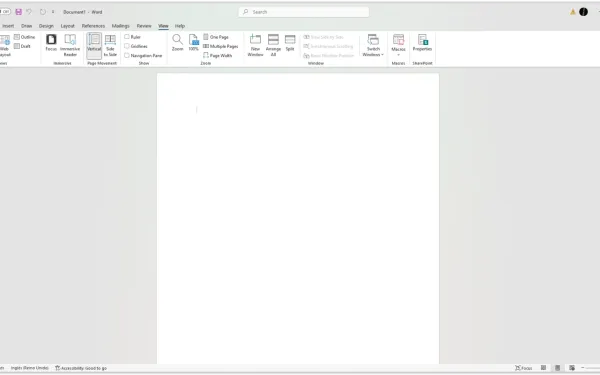600x375 pixels.
Task: Click inside the blank document page
Action: click(x=298, y=218)
